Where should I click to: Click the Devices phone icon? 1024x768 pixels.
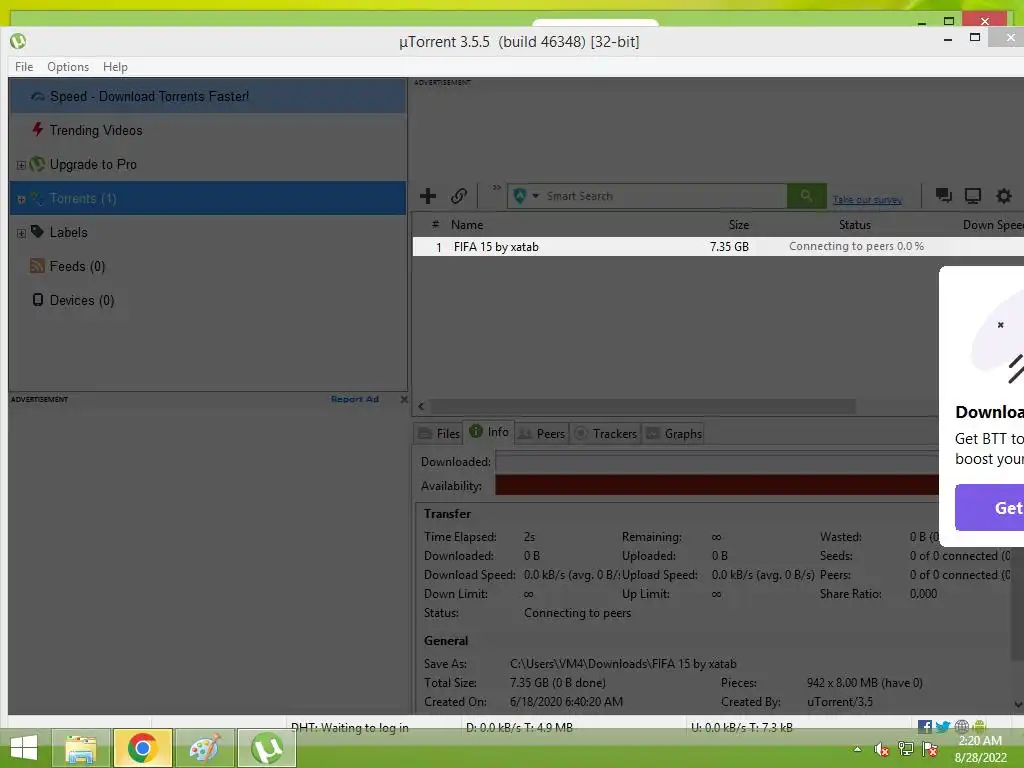tap(38, 300)
